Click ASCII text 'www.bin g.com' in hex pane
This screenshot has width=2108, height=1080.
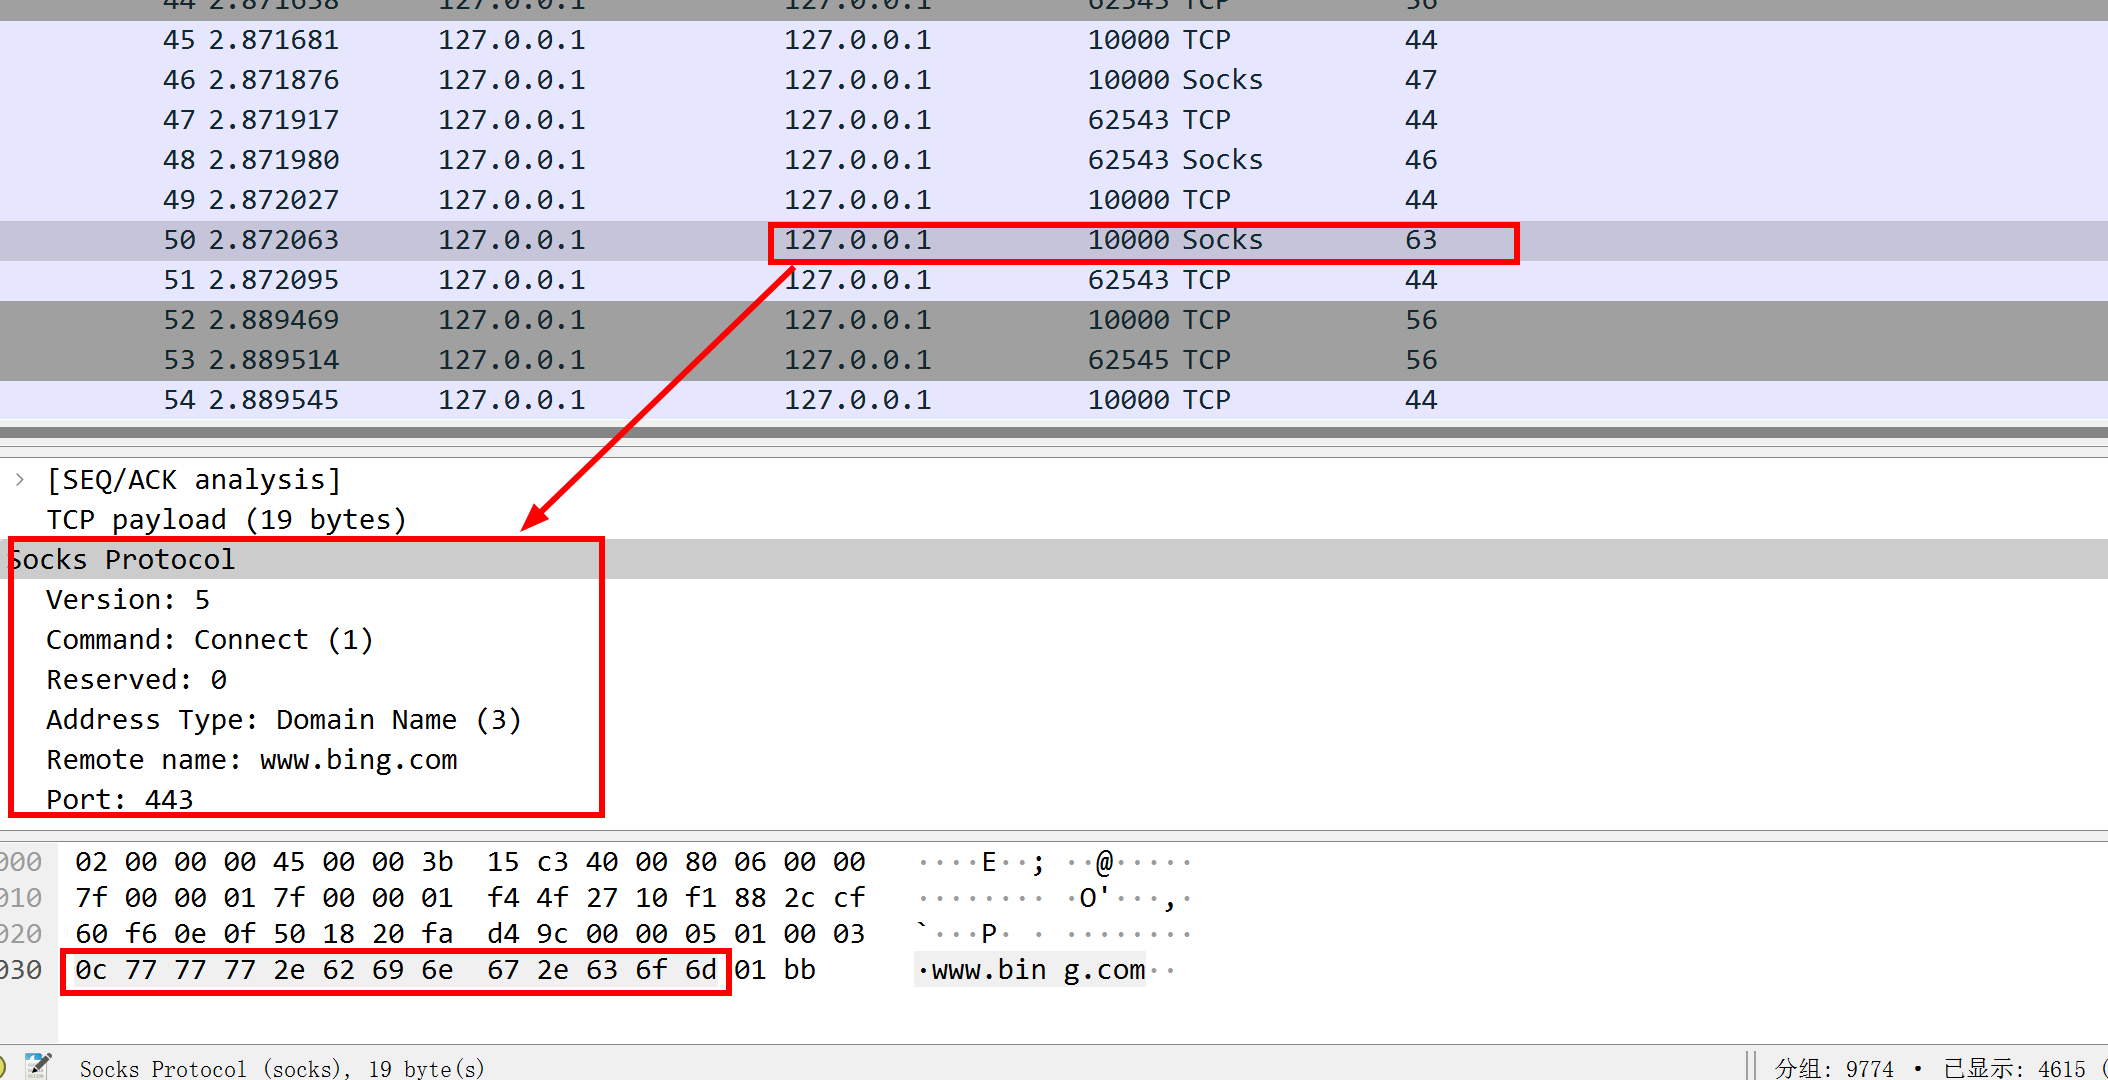(1038, 970)
